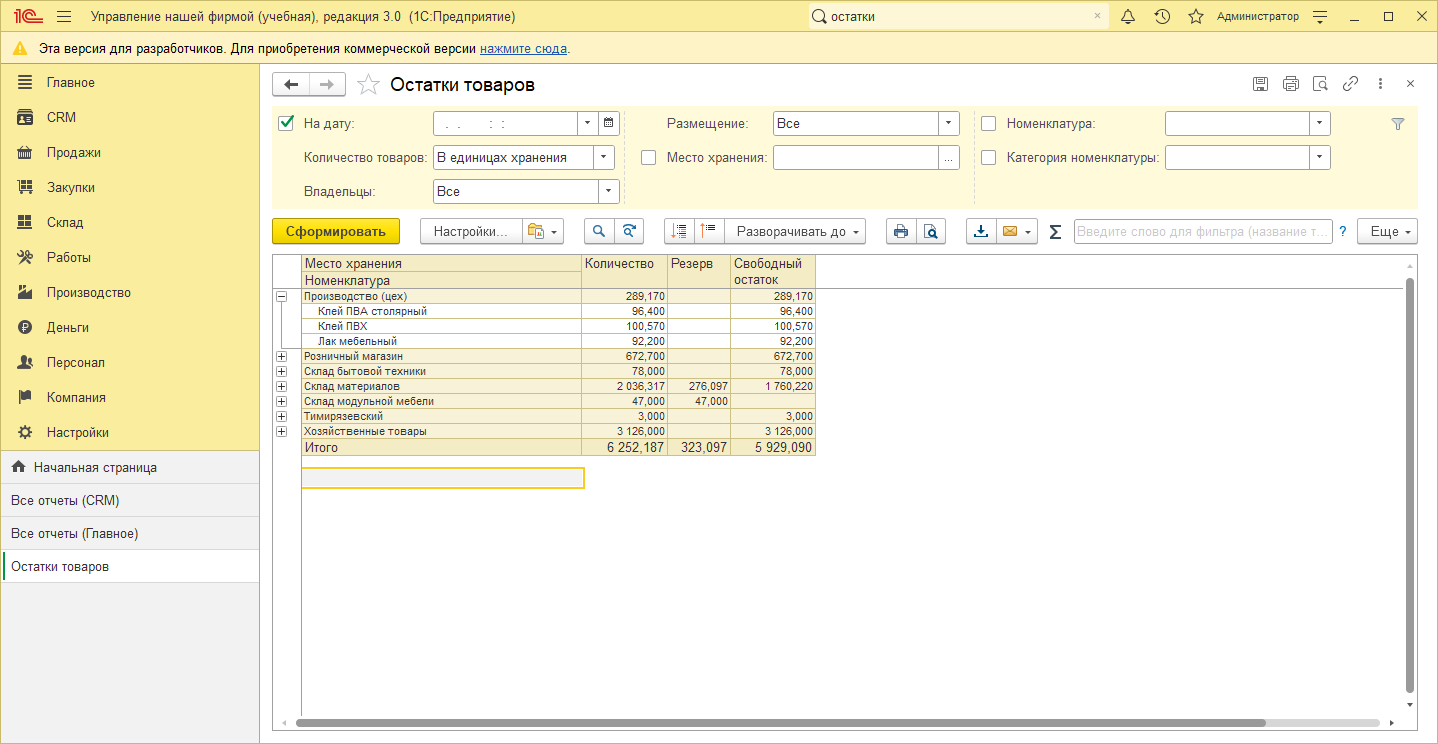Open toolbar print preview icon
Screen dimensions: 1438x744
pyautogui.click(x=930, y=231)
